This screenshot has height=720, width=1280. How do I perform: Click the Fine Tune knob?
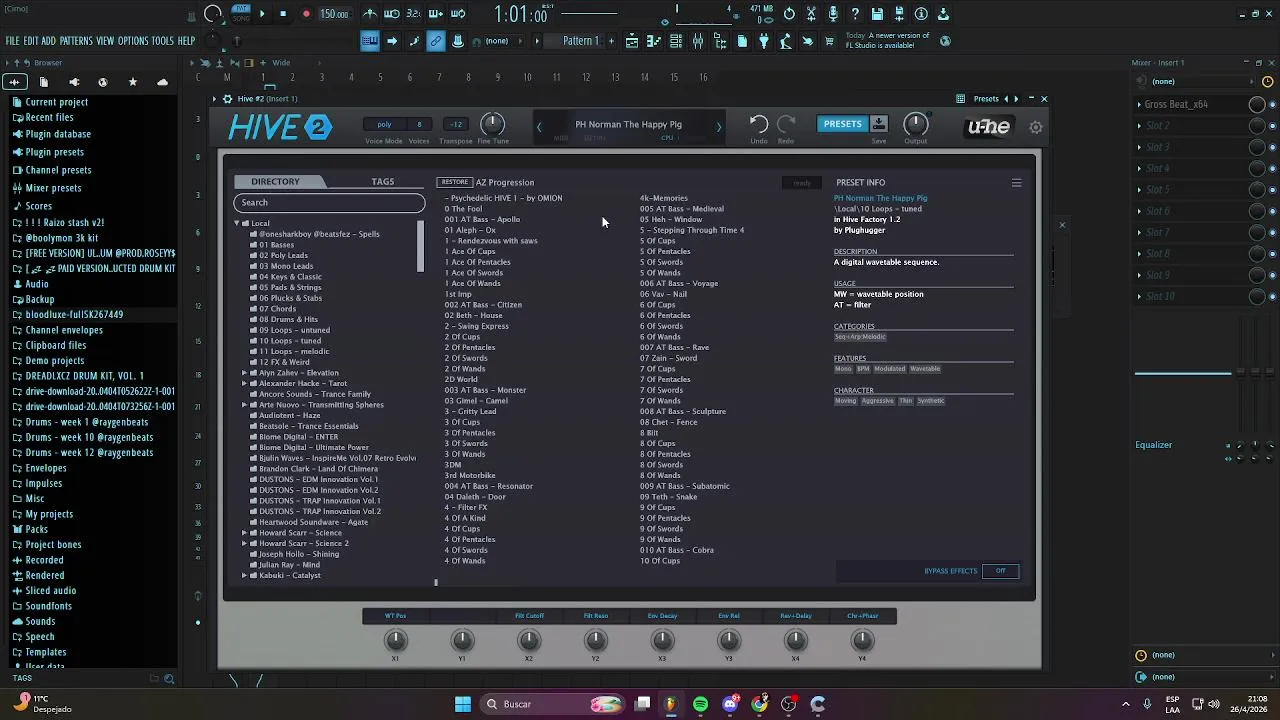492,124
